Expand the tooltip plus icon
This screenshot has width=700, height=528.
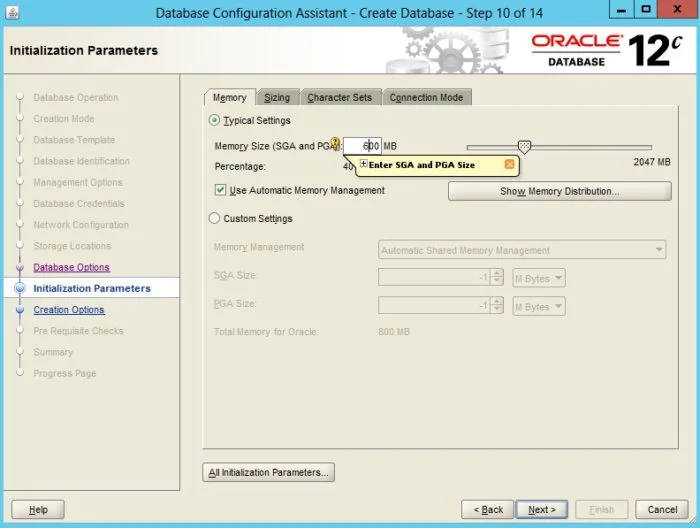[x=363, y=164]
